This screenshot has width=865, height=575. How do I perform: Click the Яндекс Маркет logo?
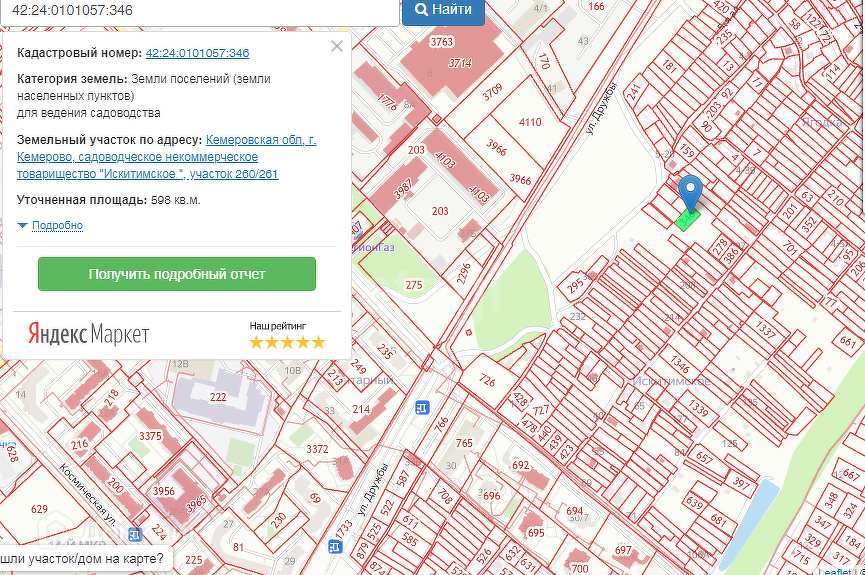point(88,334)
